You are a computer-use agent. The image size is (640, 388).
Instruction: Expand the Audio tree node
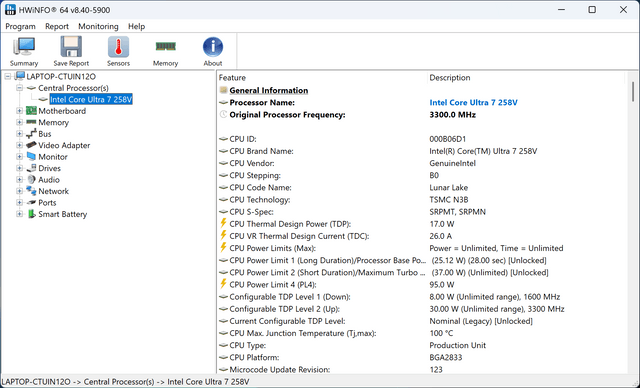(20, 179)
